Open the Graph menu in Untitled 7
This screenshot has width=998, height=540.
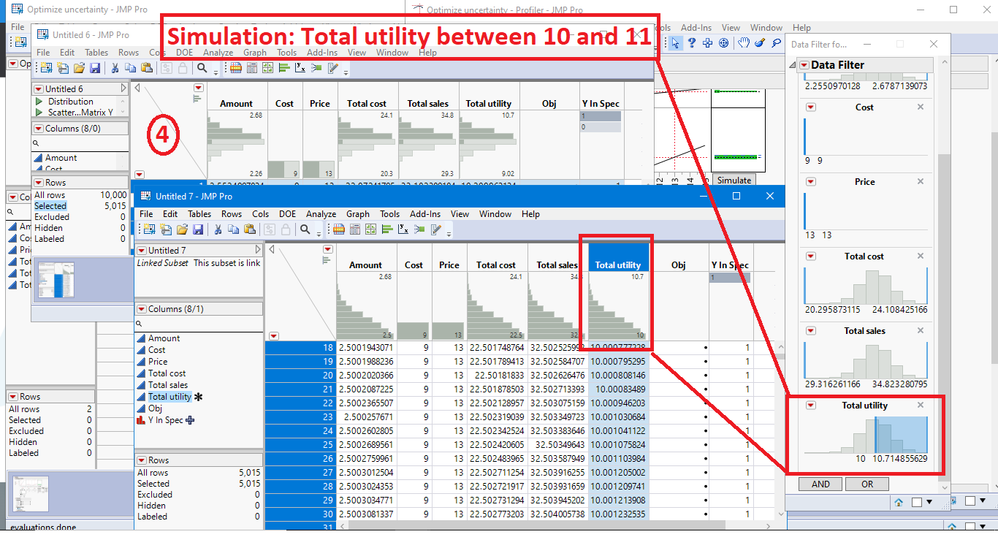click(358, 214)
